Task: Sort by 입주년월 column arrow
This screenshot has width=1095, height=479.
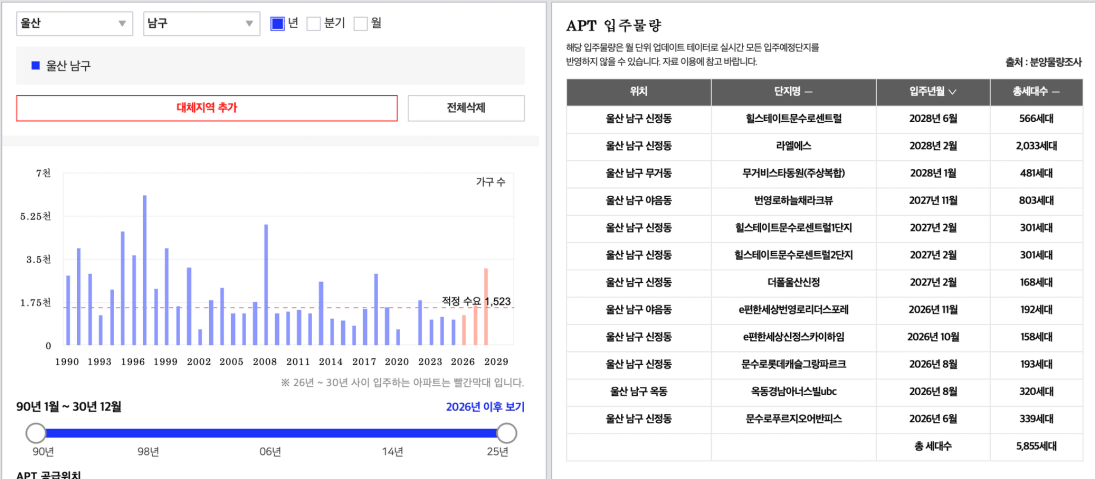Action: point(953,92)
